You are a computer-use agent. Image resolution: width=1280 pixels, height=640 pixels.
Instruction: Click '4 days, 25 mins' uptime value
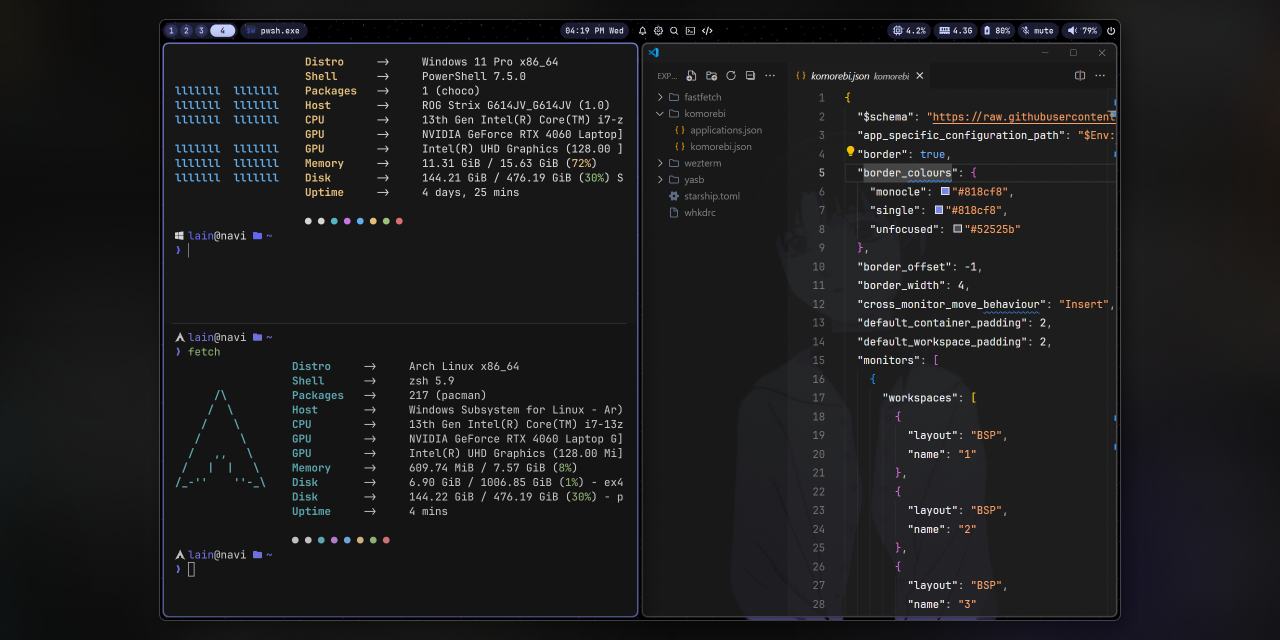[x=471, y=192]
